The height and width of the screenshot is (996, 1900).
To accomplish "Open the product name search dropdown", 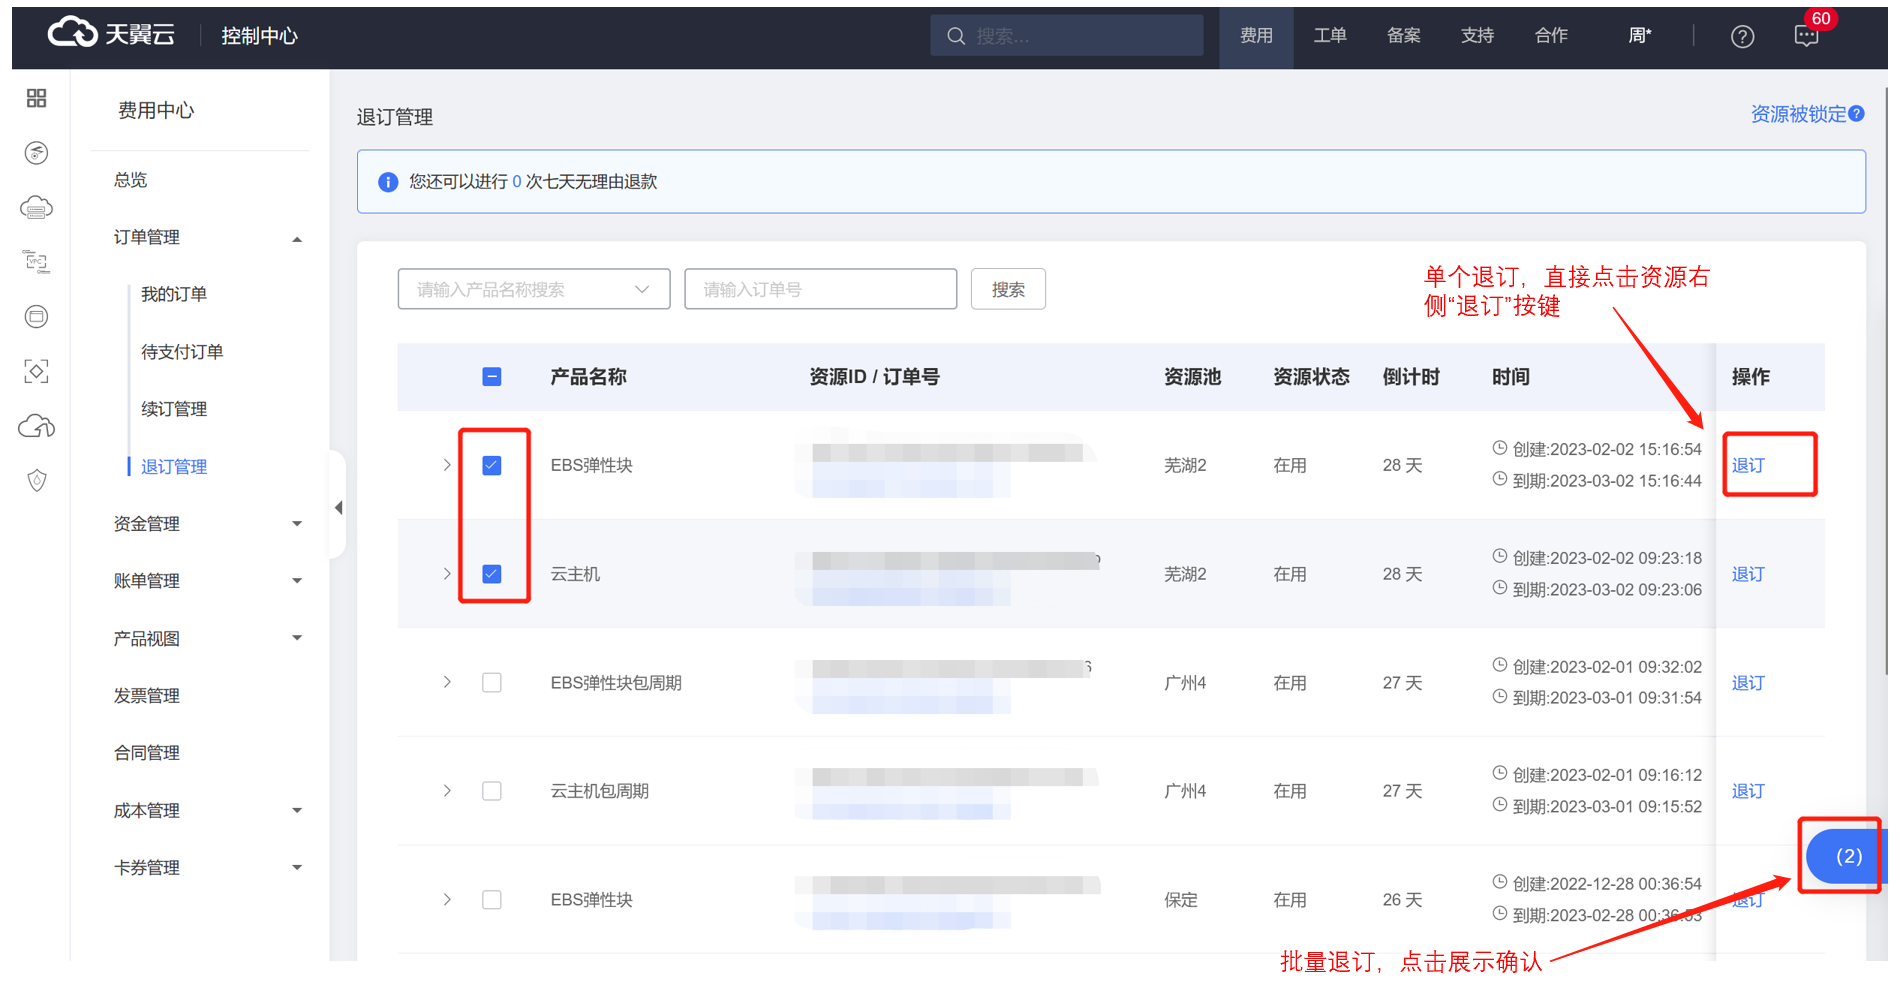I will (x=533, y=290).
